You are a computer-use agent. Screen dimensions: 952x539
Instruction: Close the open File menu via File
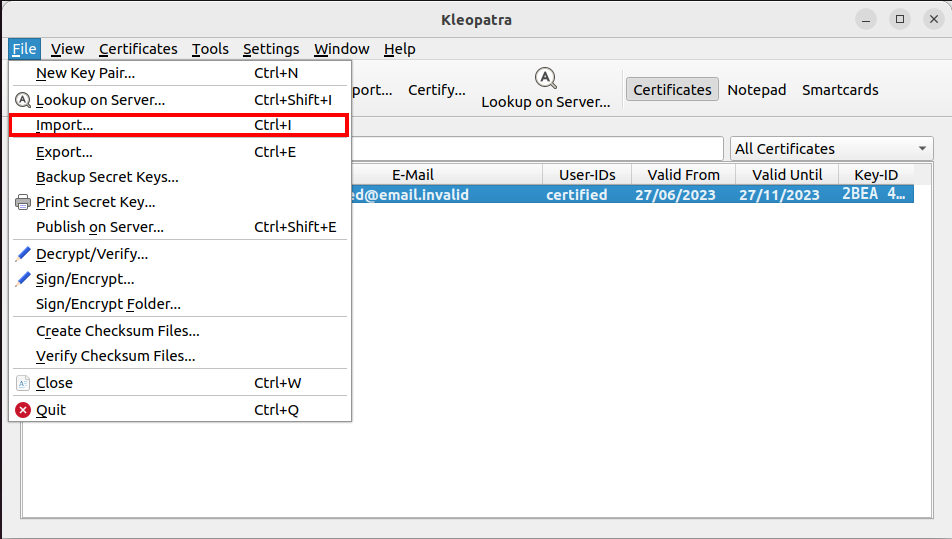coord(24,49)
